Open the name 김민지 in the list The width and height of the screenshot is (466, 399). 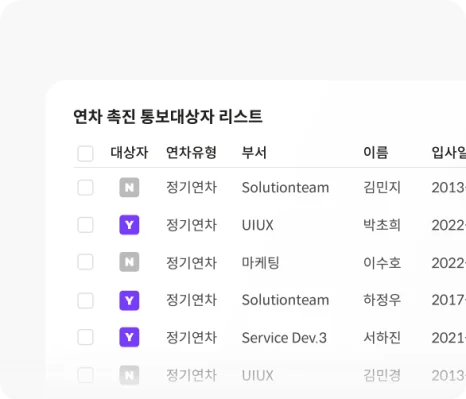[382, 187]
